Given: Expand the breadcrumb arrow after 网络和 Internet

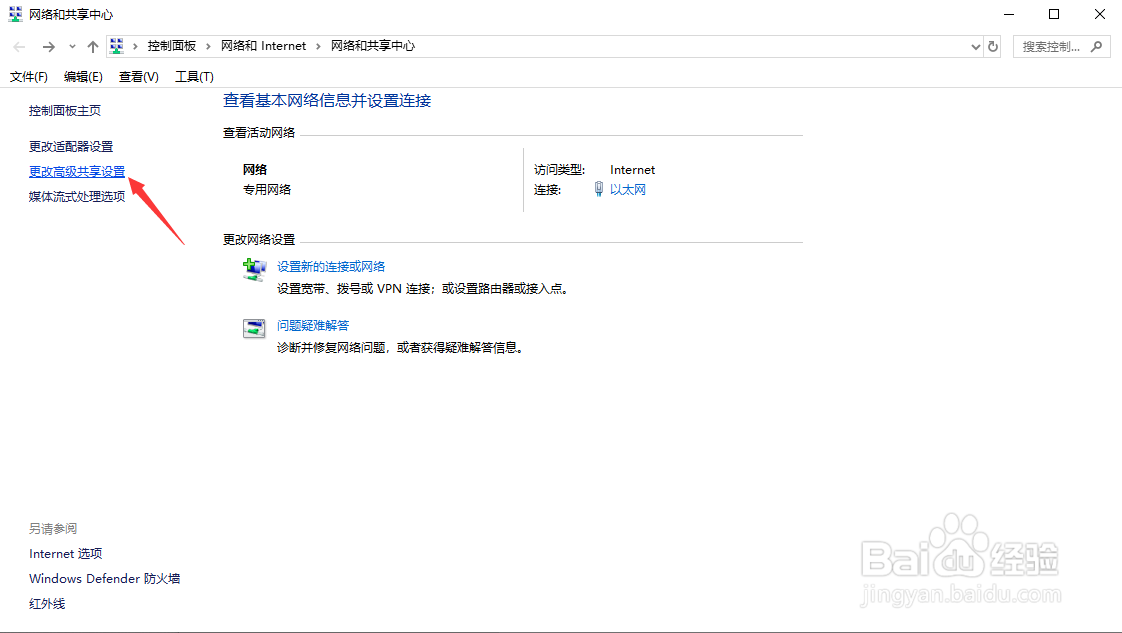Looking at the screenshot, I should [x=319, y=45].
